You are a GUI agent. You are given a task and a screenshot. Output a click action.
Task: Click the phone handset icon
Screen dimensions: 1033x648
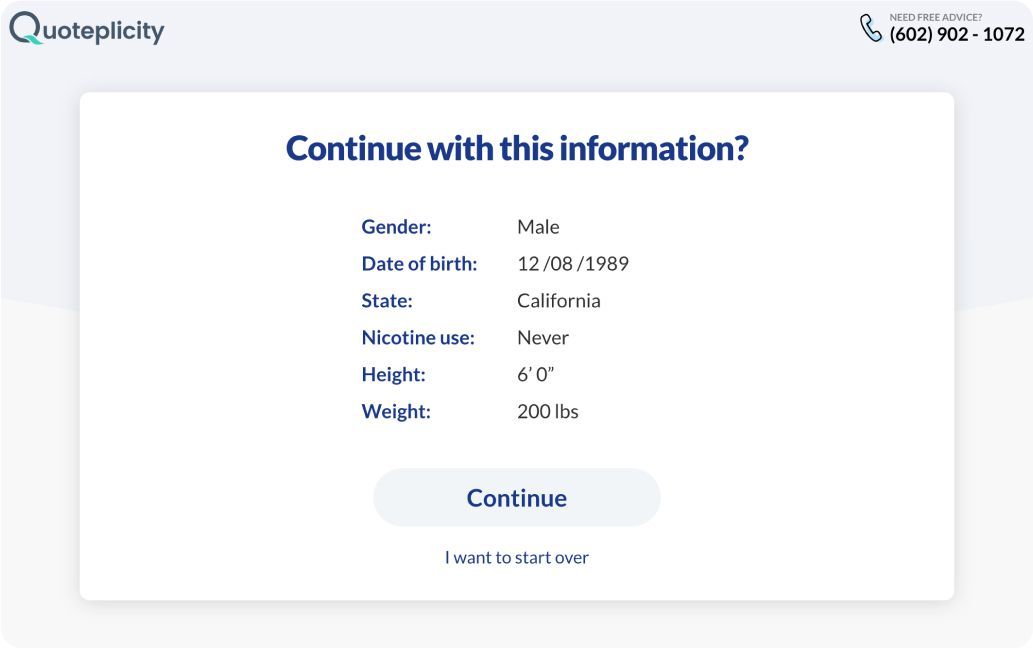point(871,28)
